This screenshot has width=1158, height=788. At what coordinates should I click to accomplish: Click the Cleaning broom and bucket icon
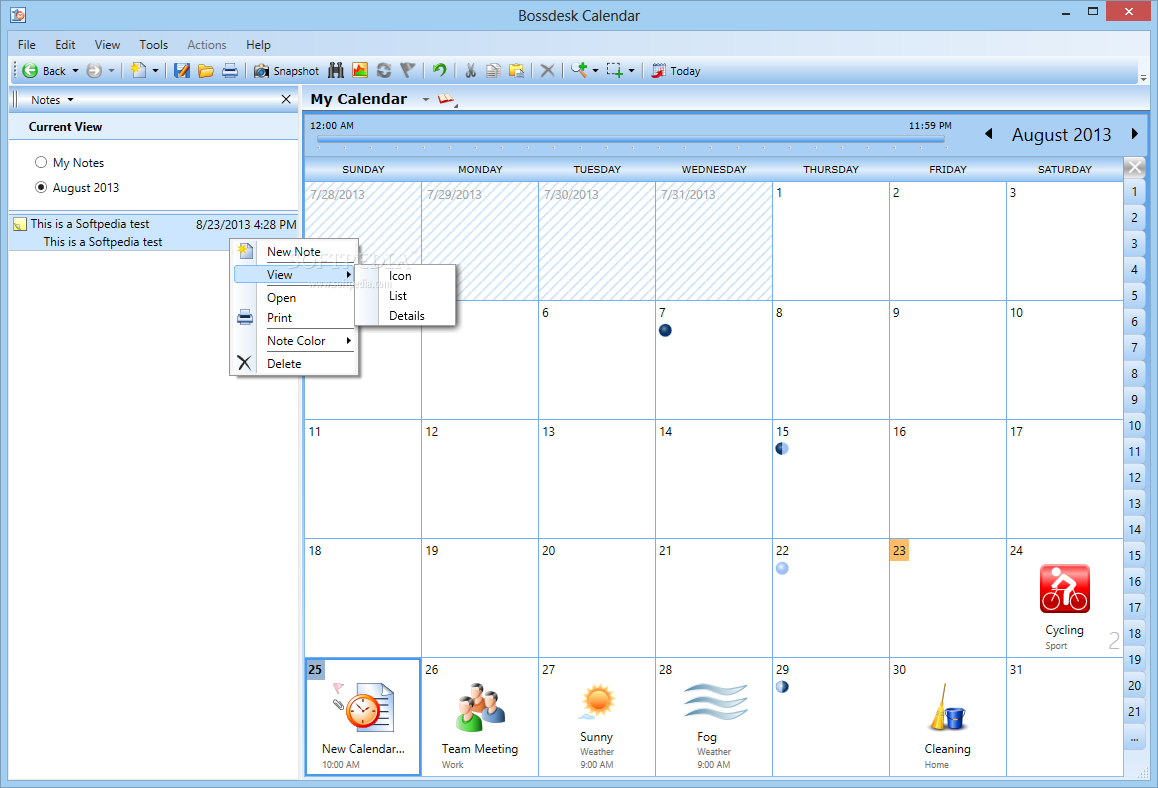click(948, 707)
